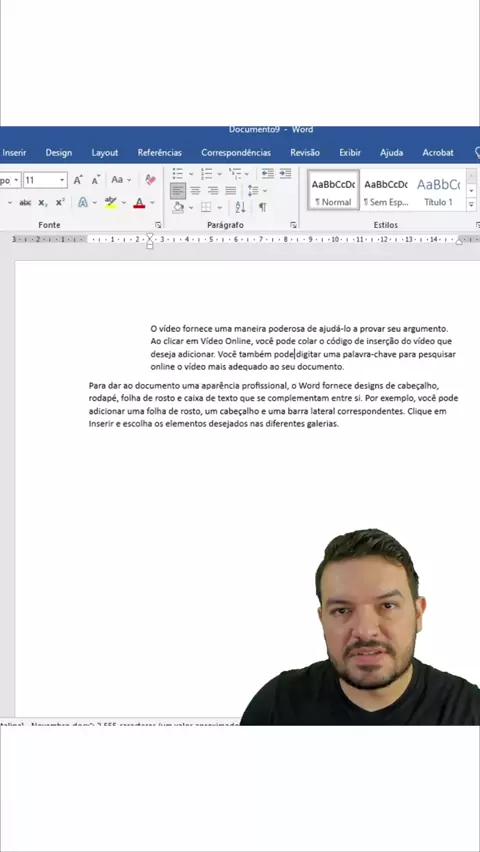The image size is (480, 852).
Task: Open the text effects dropdown arrow
Action: click(95, 203)
